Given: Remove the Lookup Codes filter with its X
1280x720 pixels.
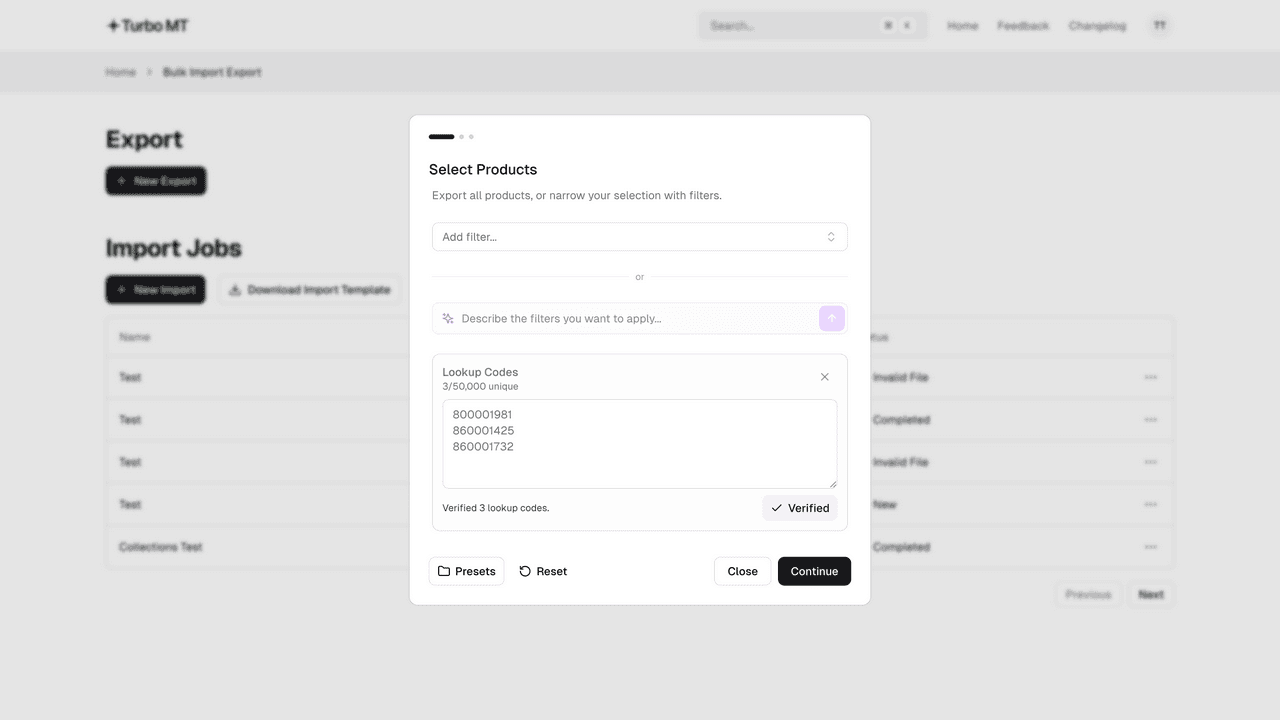Looking at the screenshot, I should click(x=825, y=377).
